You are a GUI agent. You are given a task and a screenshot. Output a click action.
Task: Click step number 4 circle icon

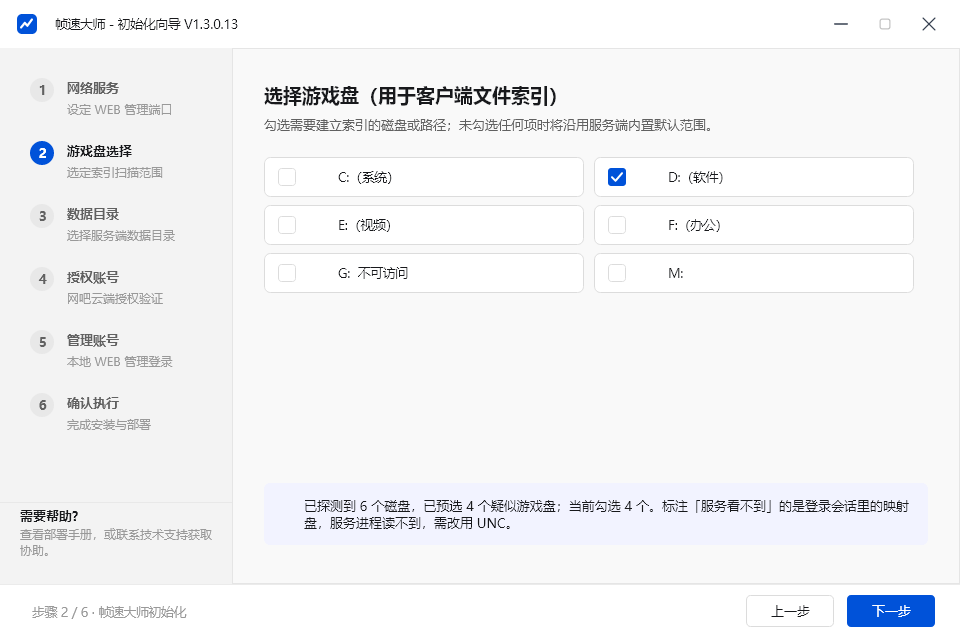click(x=42, y=279)
